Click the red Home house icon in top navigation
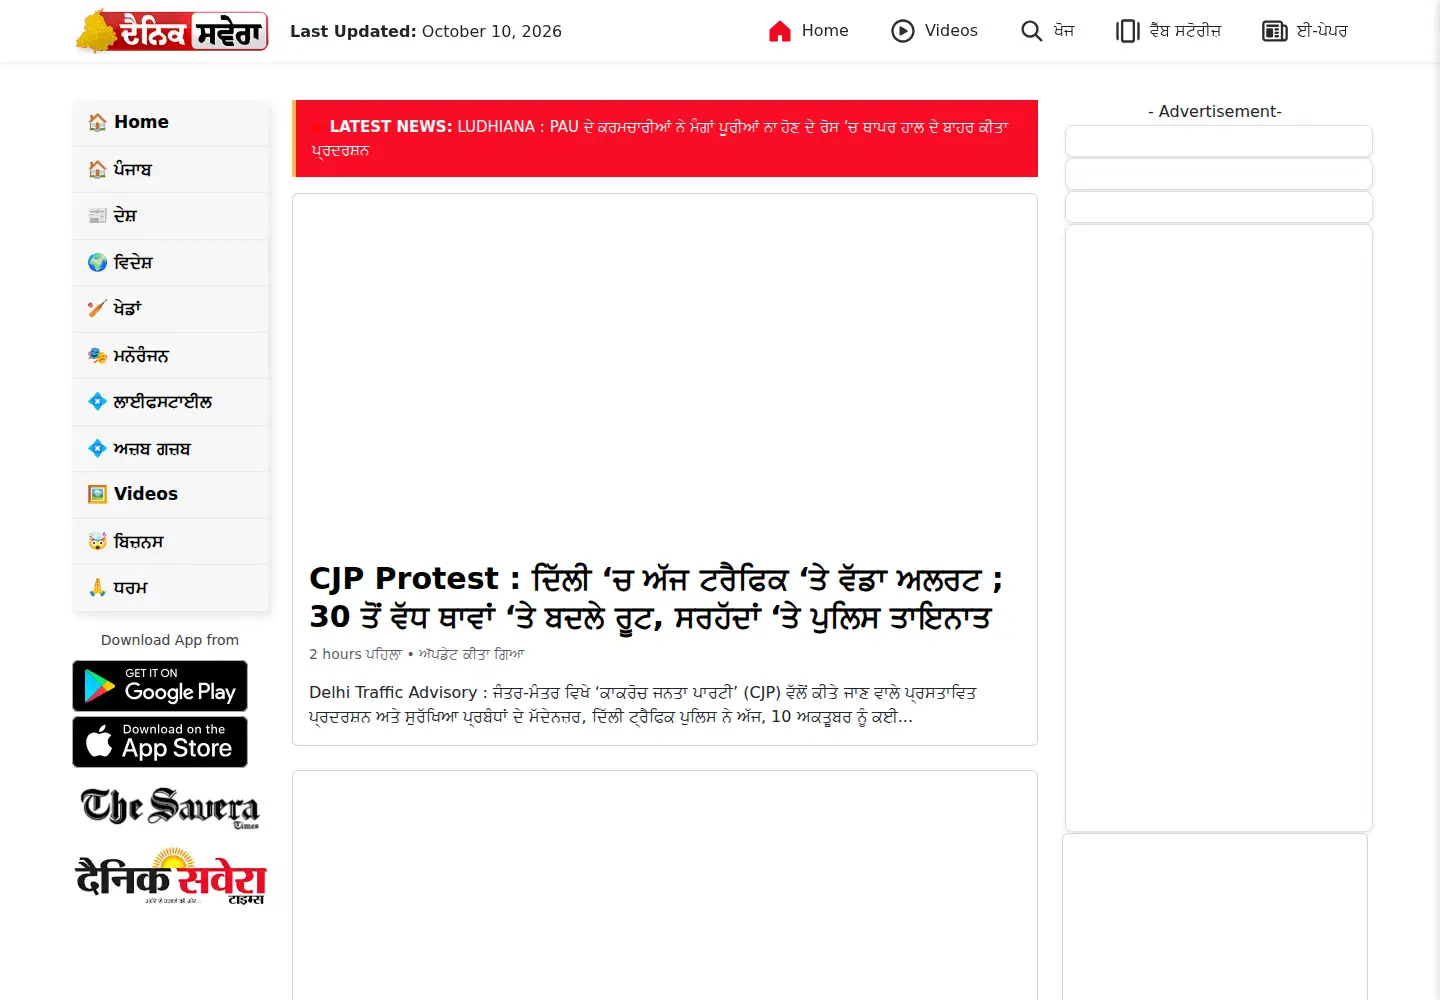Viewport: 1440px width, 1000px height. [780, 31]
